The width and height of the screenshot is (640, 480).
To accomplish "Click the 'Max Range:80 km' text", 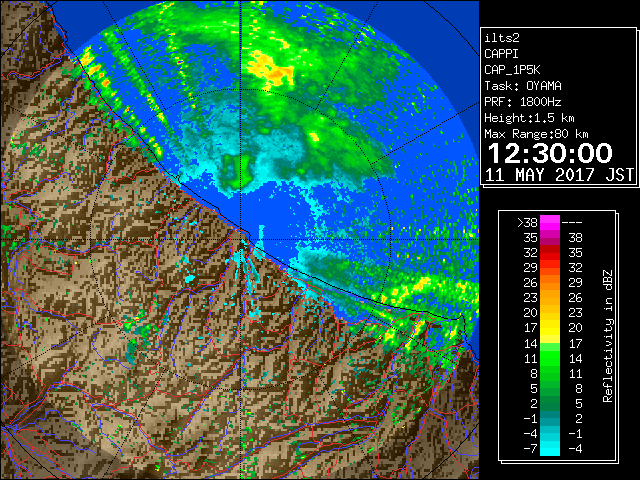I will [536, 134].
